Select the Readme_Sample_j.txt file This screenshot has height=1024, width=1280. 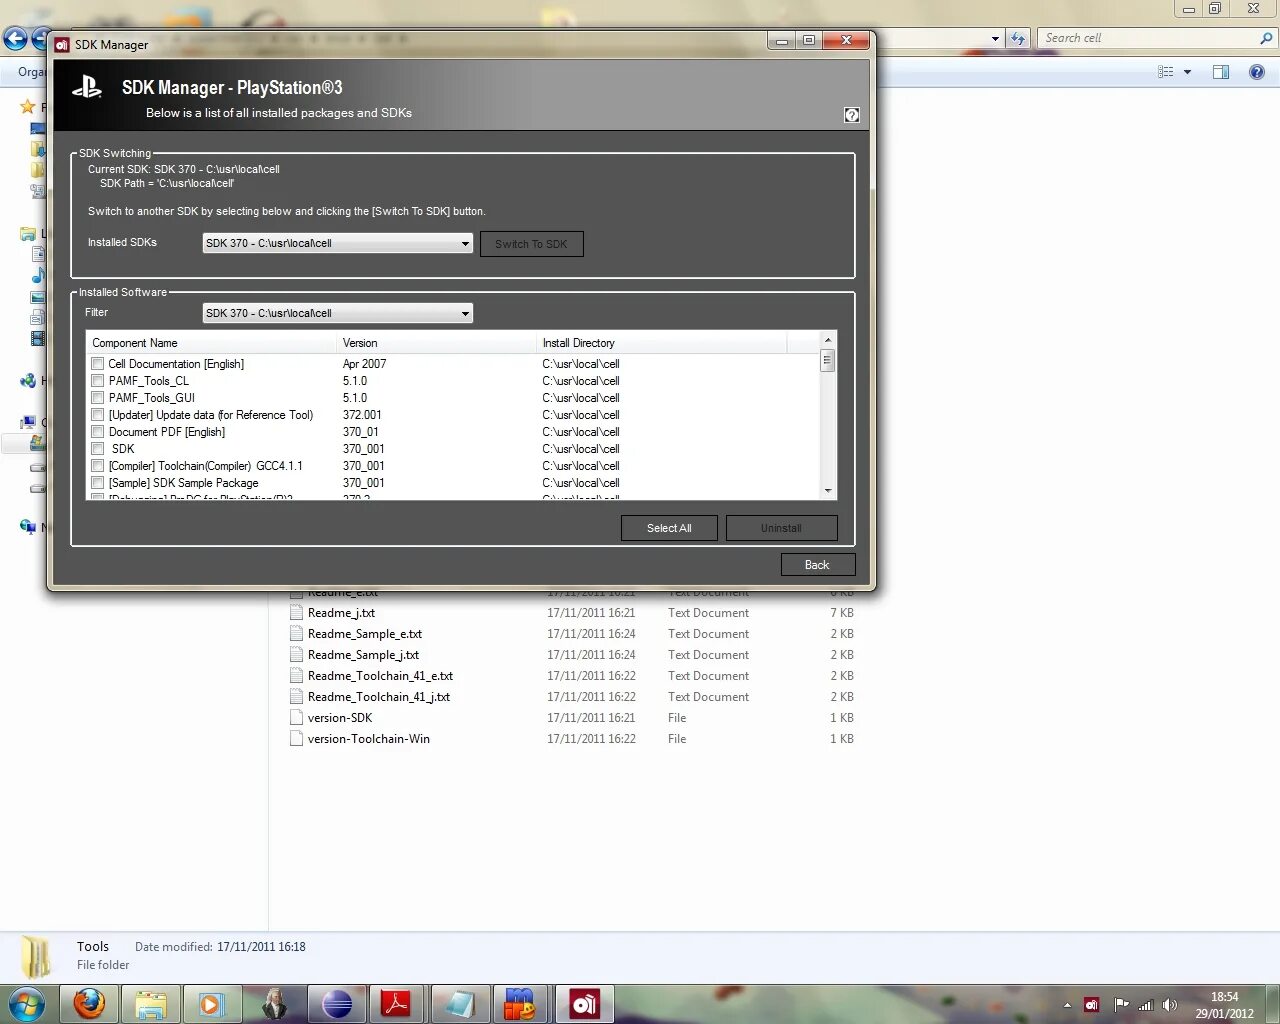[363, 655]
